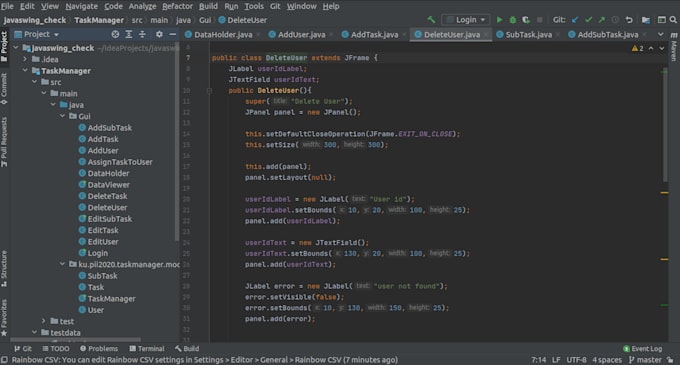Click the 4 spaces indent setting
This screenshot has width=680, height=365.
coord(607,360)
